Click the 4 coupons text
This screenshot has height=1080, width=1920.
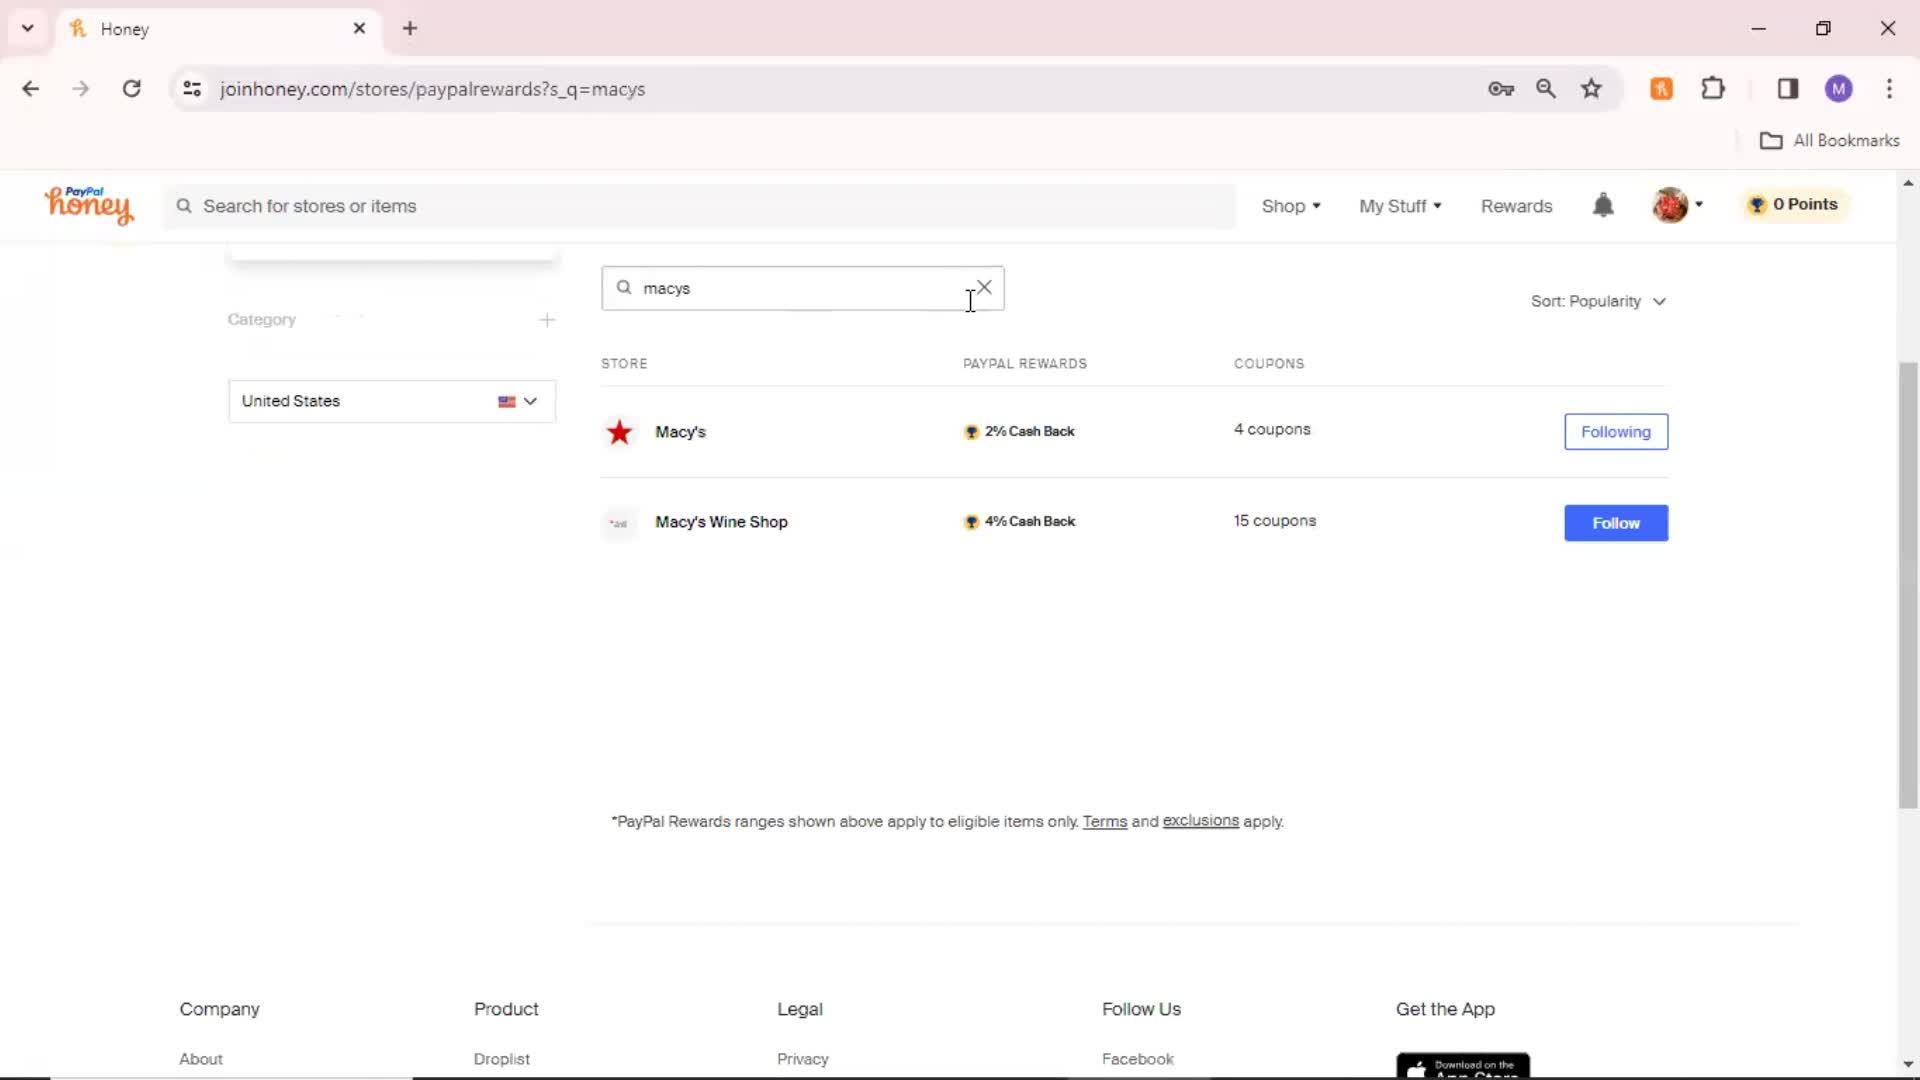tap(1272, 429)
